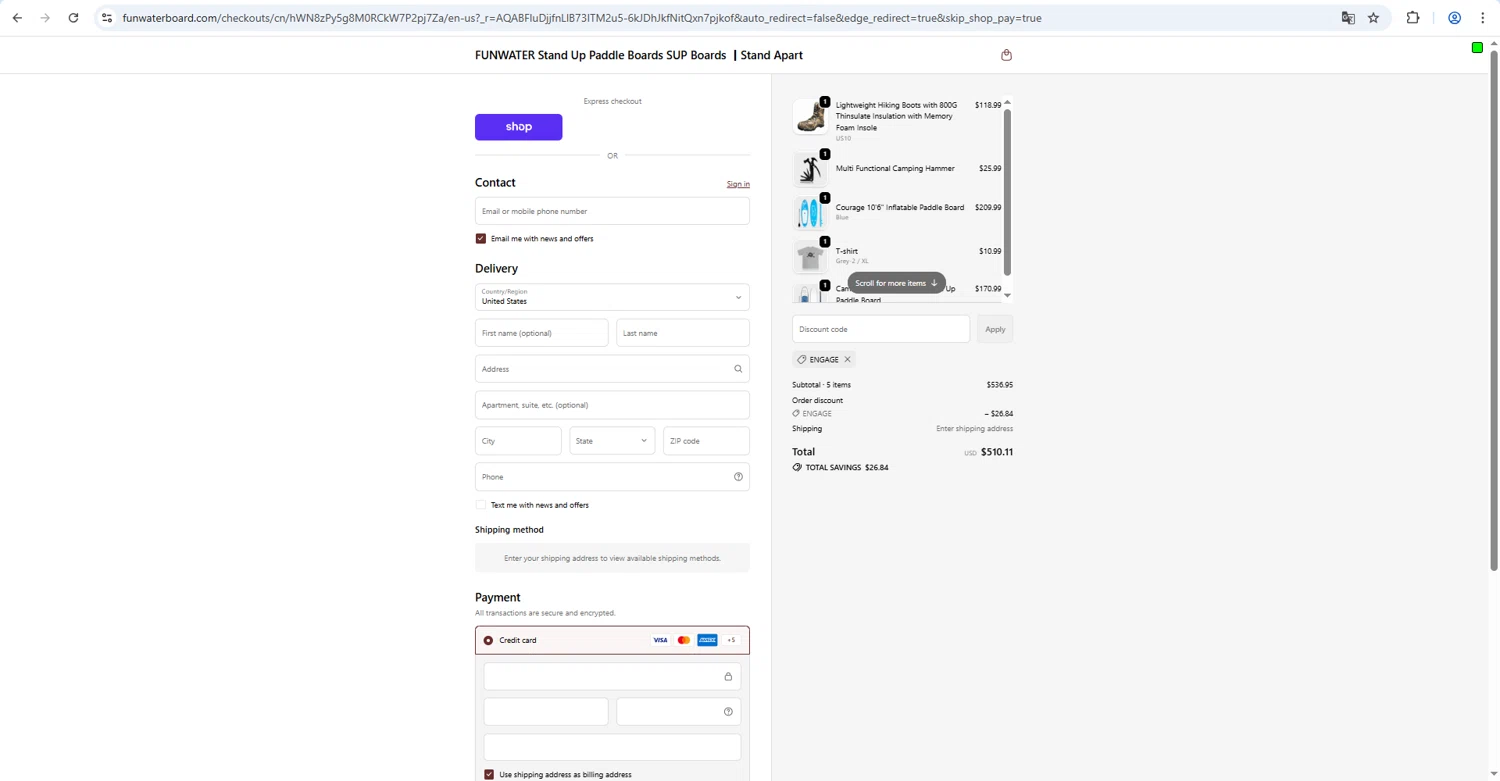Click the Enter shipping address text
The height and width of the screenshot is (781, 1500).
coord(974,429)
